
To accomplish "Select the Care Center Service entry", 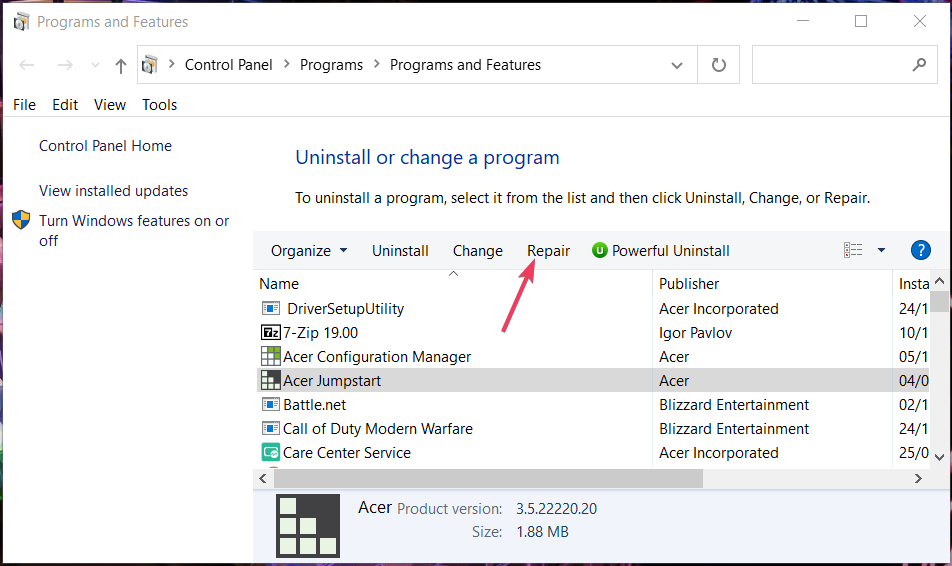I will tap(347, 452).
